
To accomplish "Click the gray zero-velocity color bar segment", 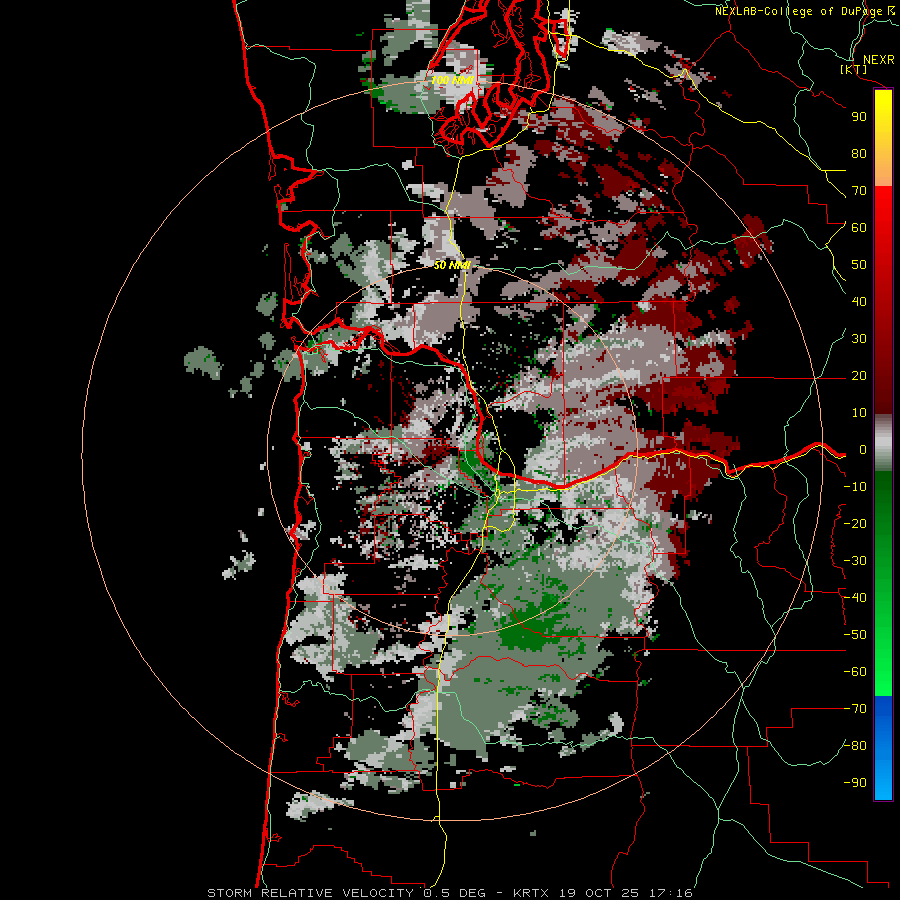I will click(883, 443).
